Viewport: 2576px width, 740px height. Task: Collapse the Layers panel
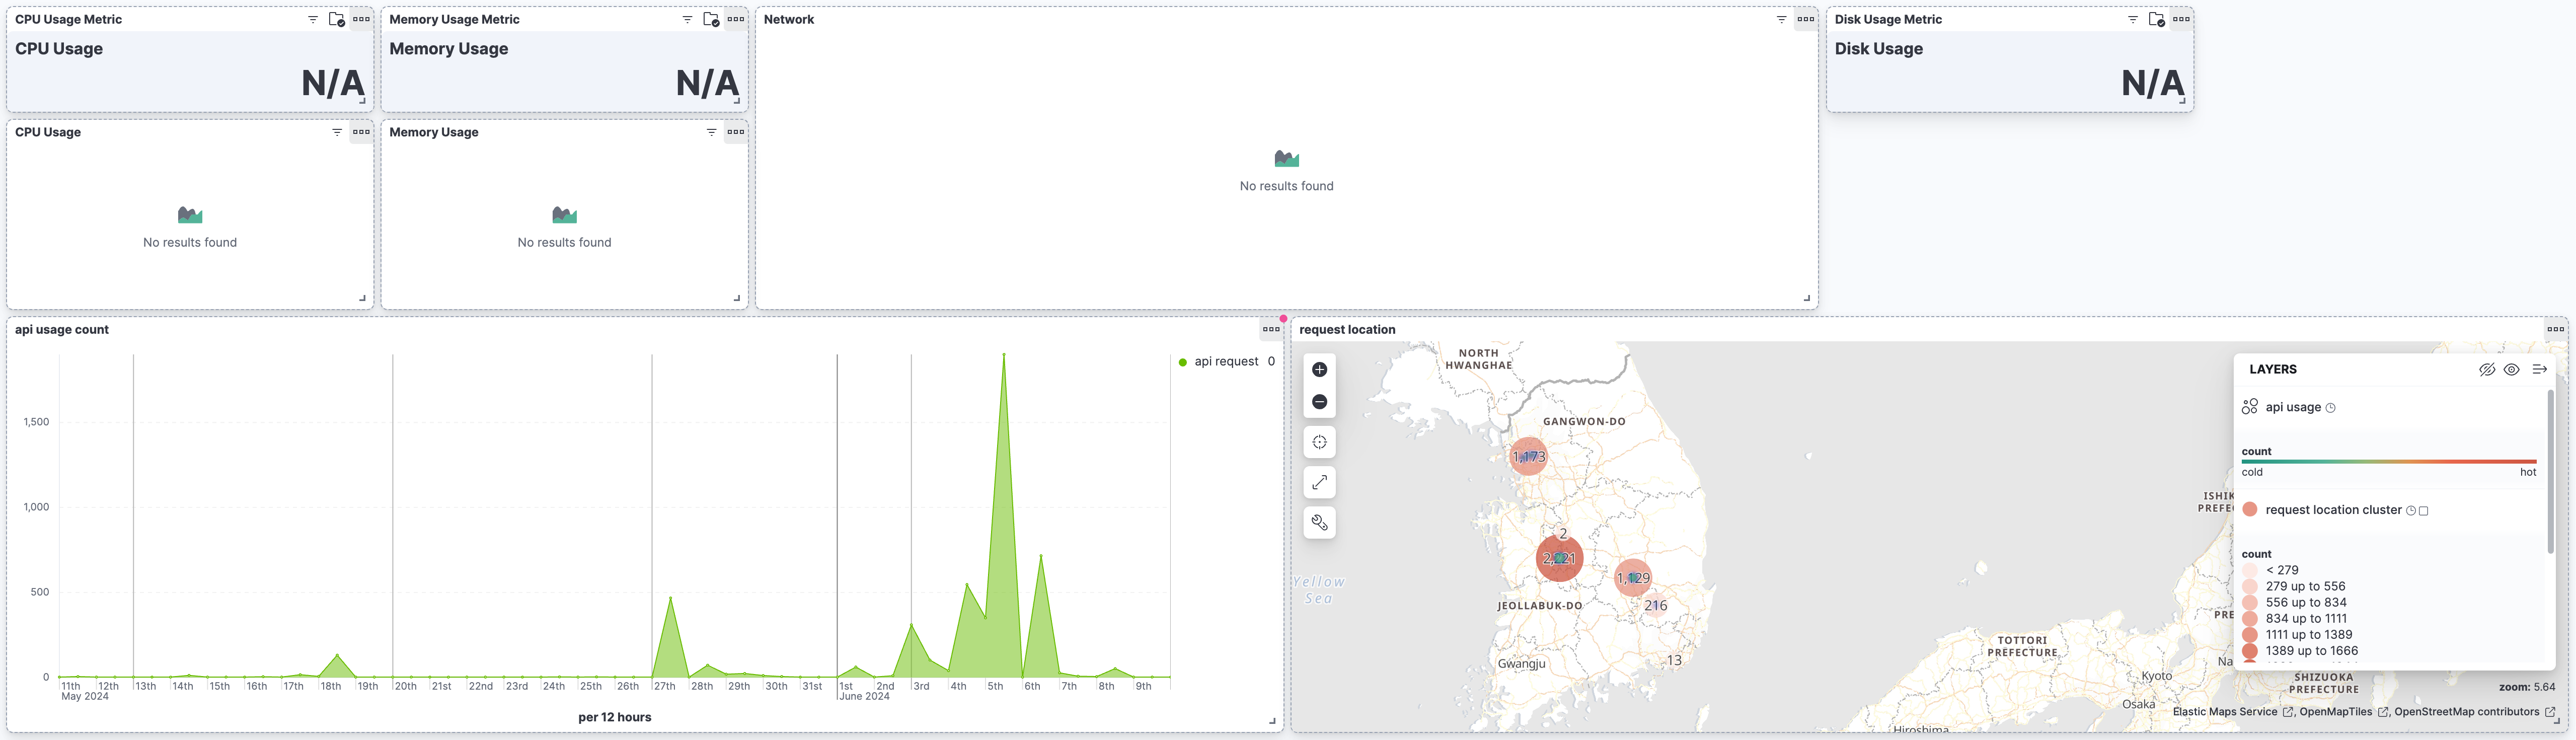point(2539,369)
